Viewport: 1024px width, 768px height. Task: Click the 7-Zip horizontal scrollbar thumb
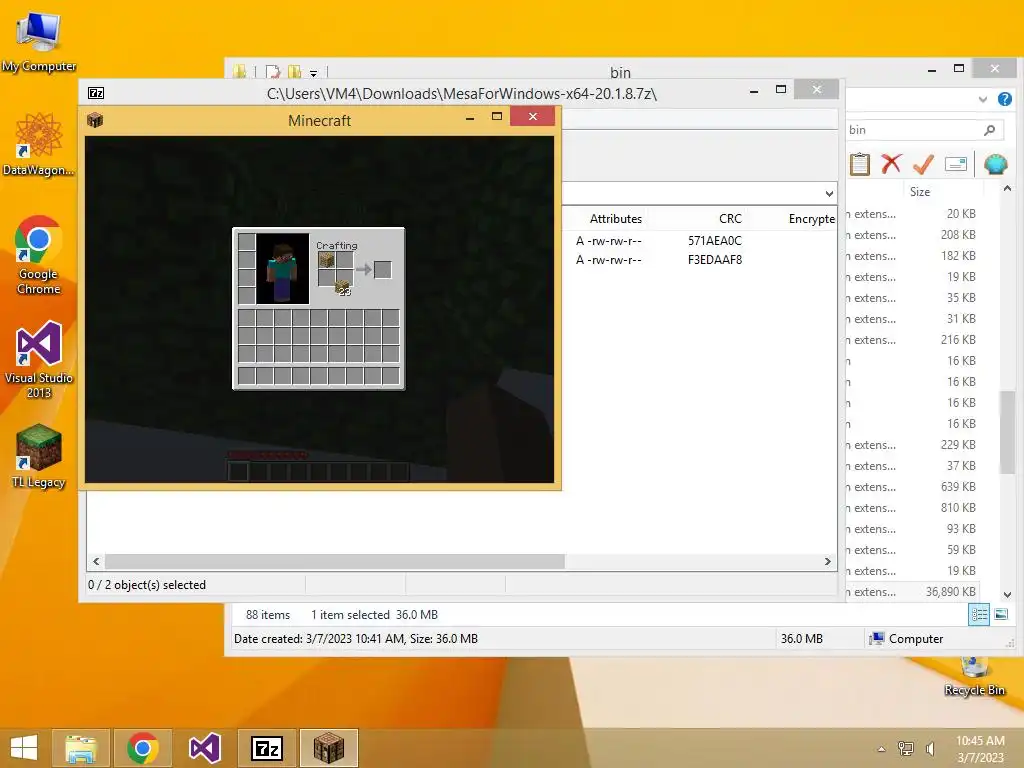click(335, 562)
